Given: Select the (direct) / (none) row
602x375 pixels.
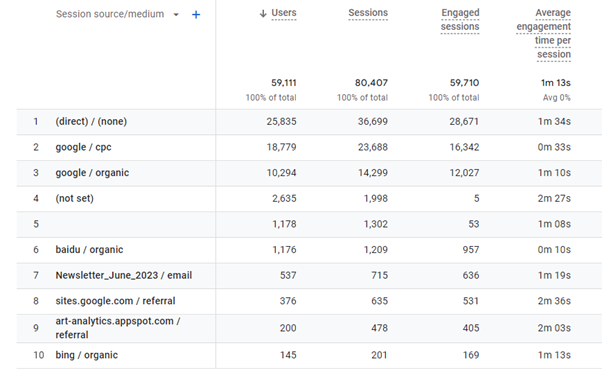Looking at the screenshot, I should (x=309, y=122).
